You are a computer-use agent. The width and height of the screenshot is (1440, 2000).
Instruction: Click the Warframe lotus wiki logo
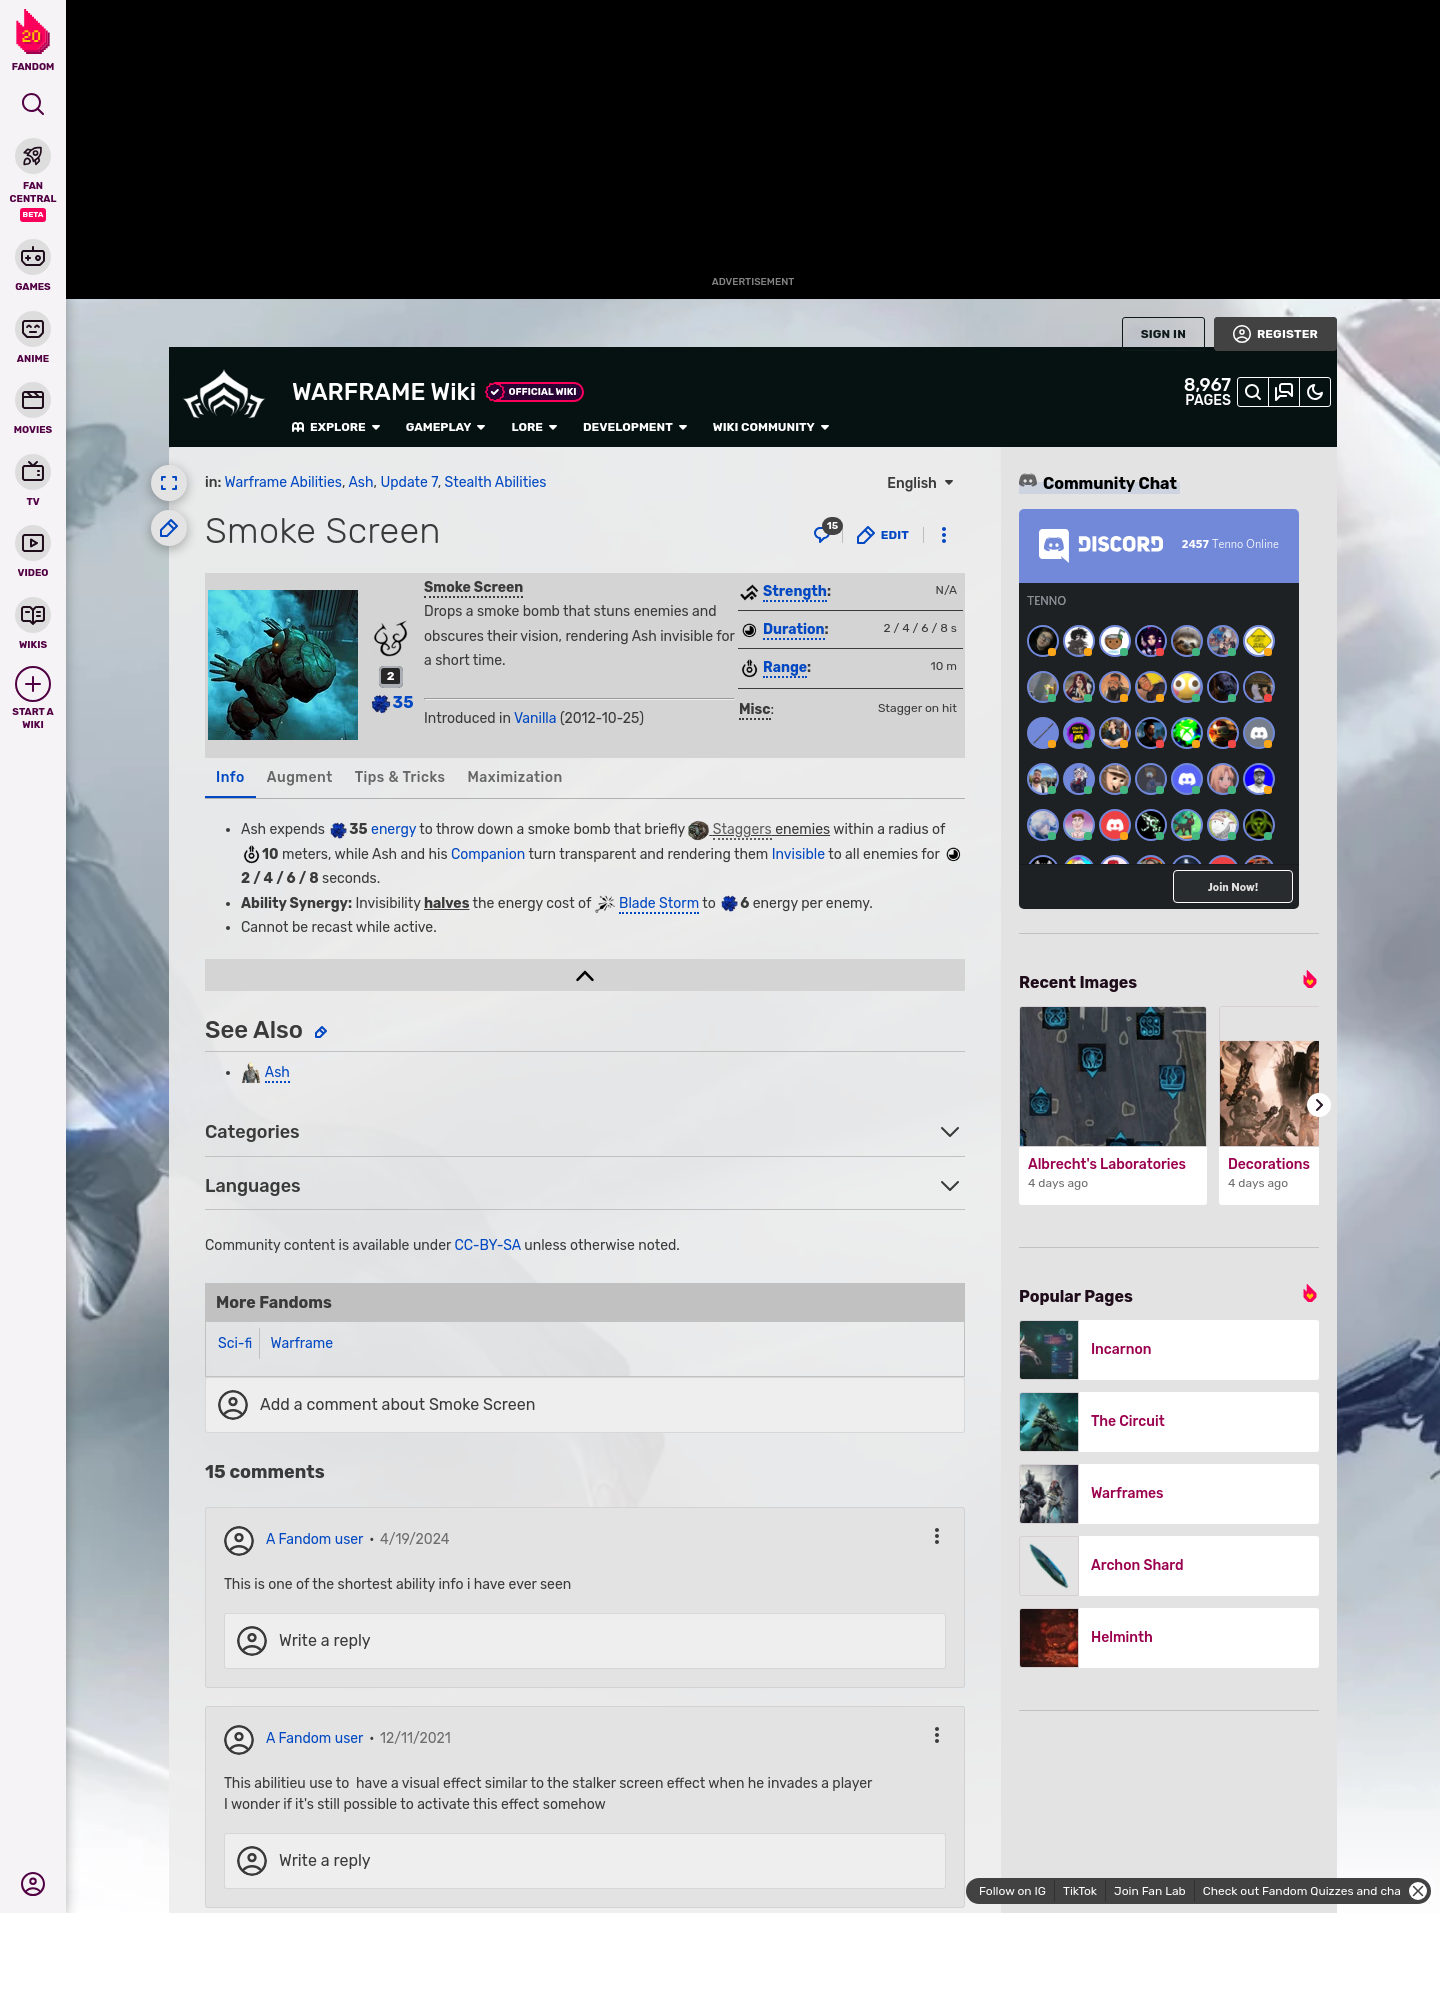click(224, 396)
